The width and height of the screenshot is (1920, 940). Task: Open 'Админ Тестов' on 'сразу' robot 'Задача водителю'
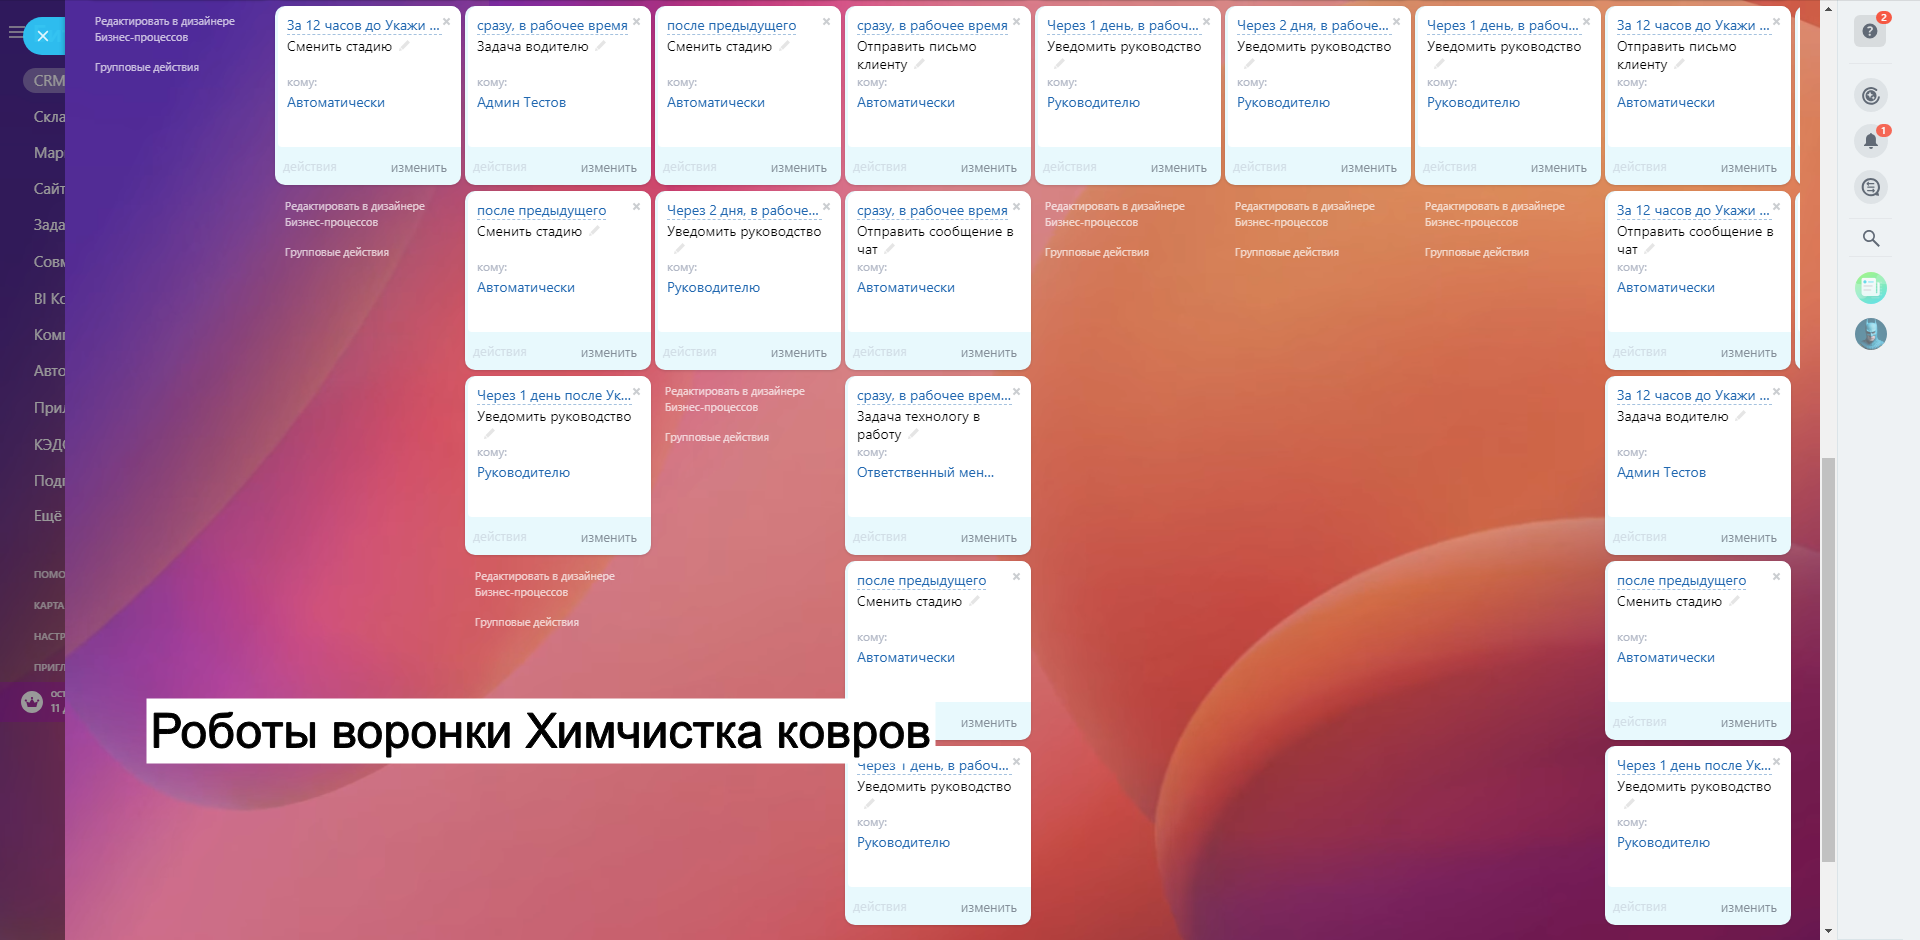tap(521, 103)
